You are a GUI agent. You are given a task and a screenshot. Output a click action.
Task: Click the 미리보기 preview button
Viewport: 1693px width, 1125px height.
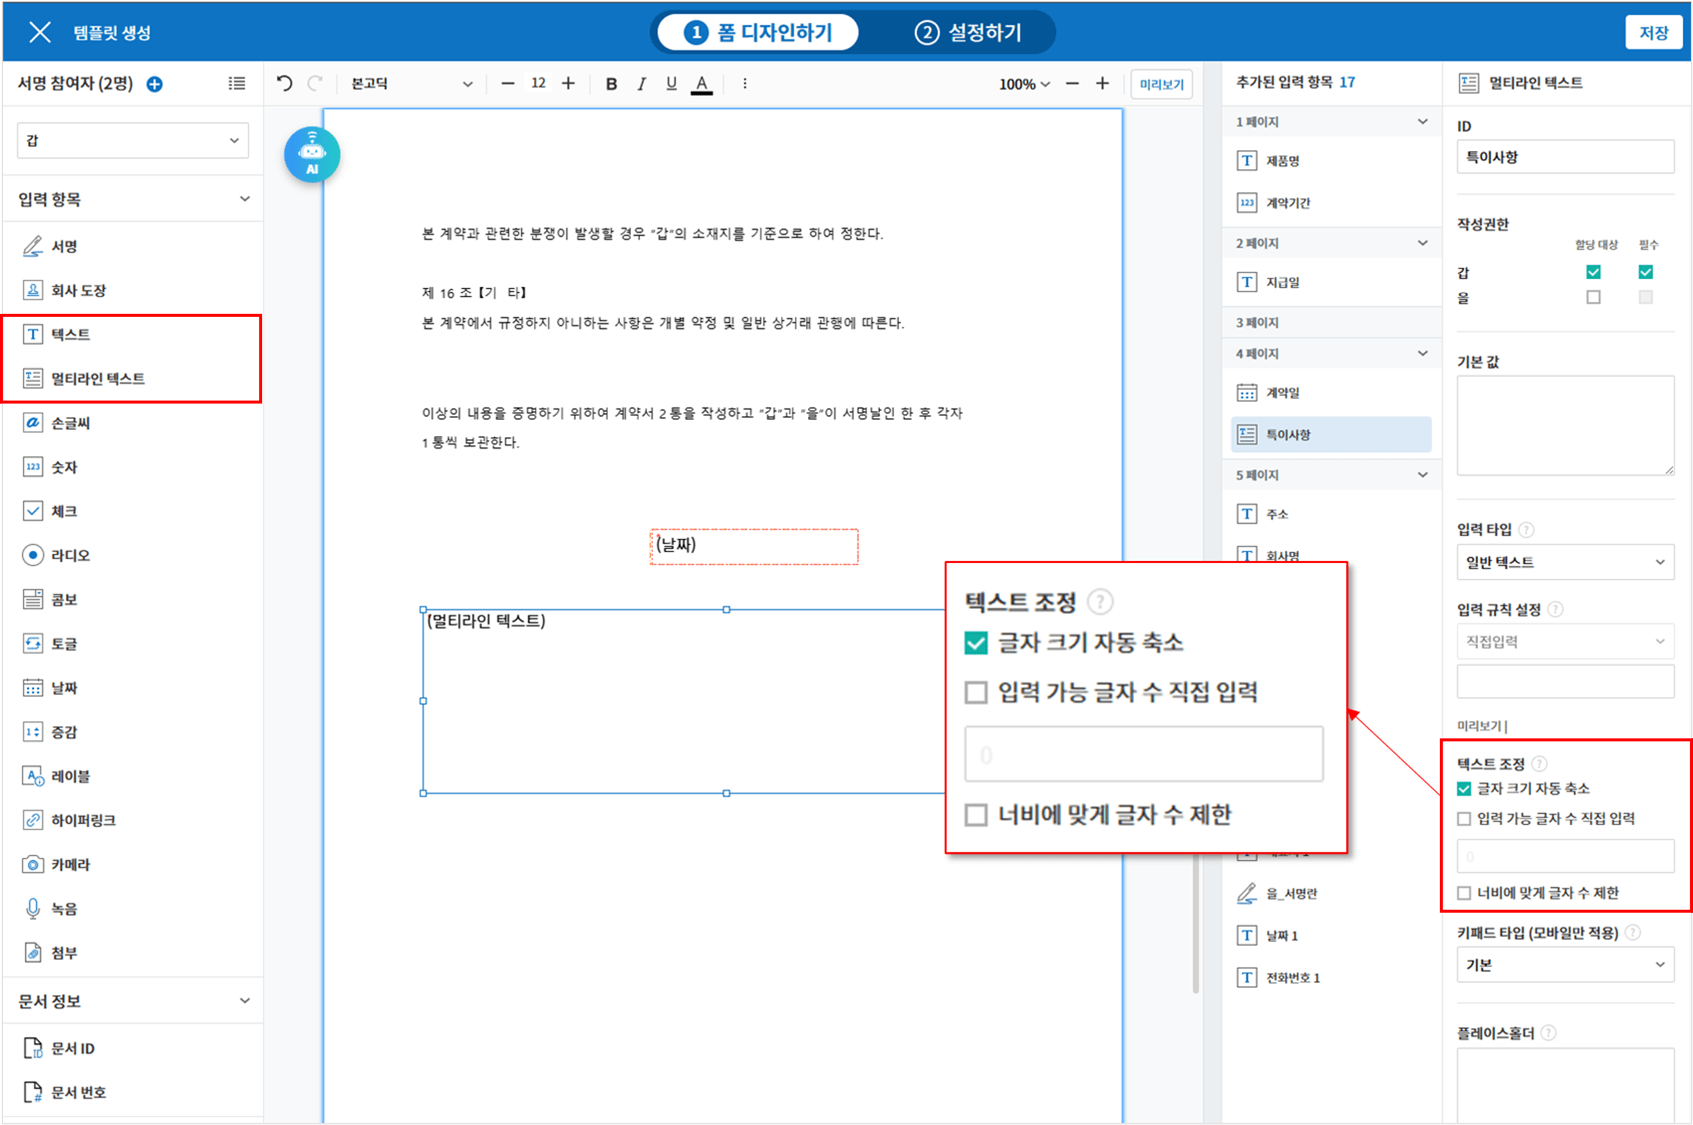coord(1161,84)
